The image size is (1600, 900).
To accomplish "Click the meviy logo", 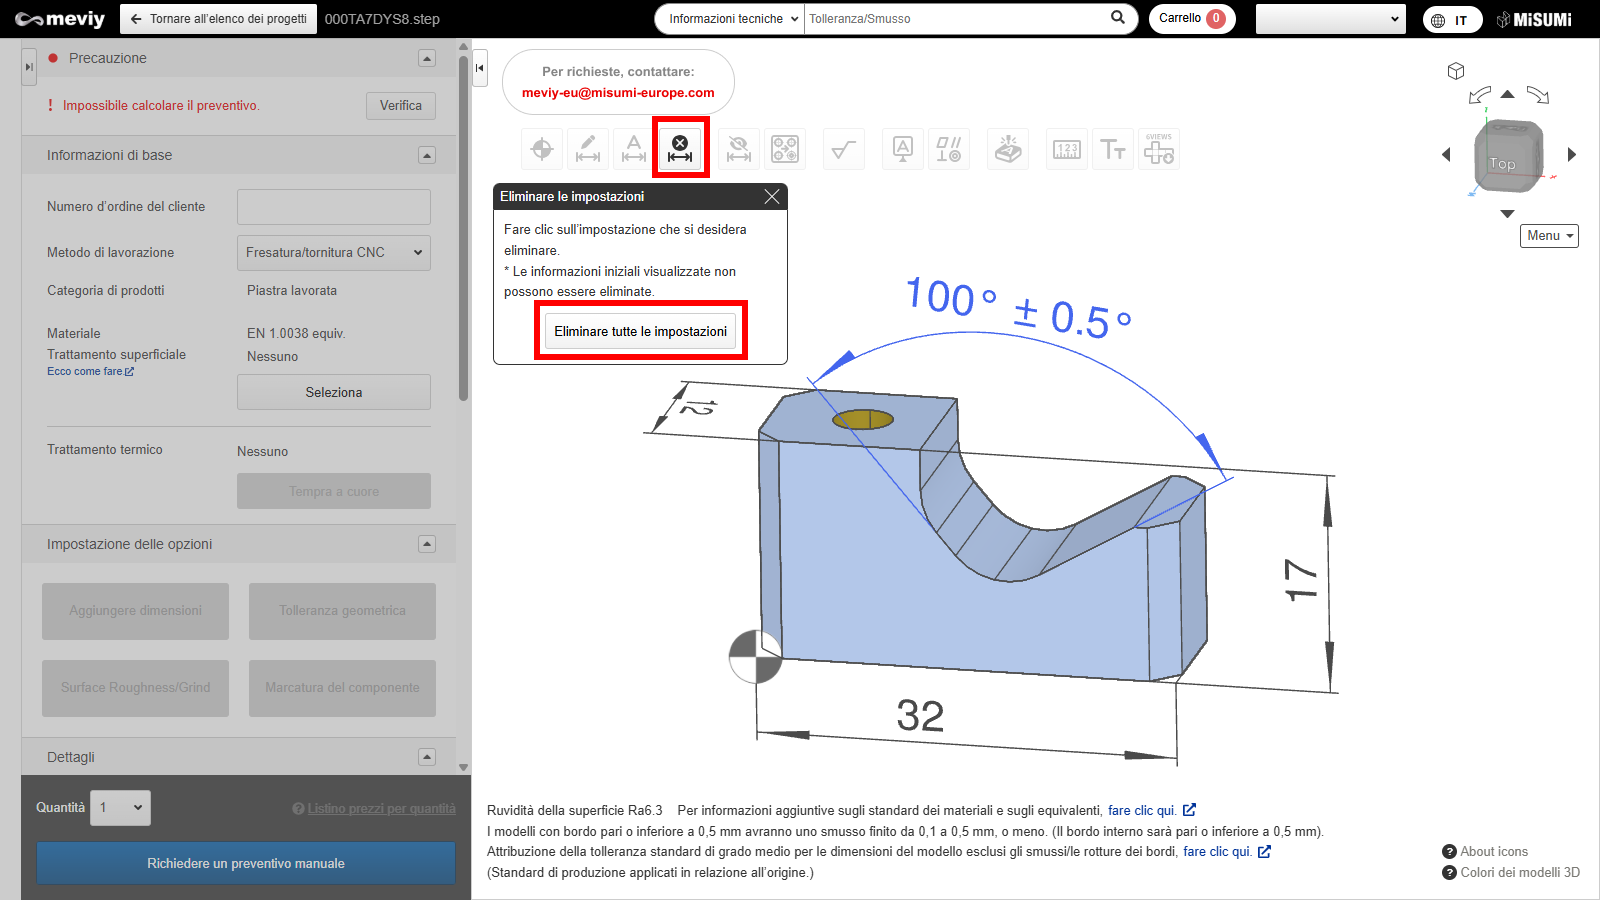I will pyautogui.click(x=60, y=19).
